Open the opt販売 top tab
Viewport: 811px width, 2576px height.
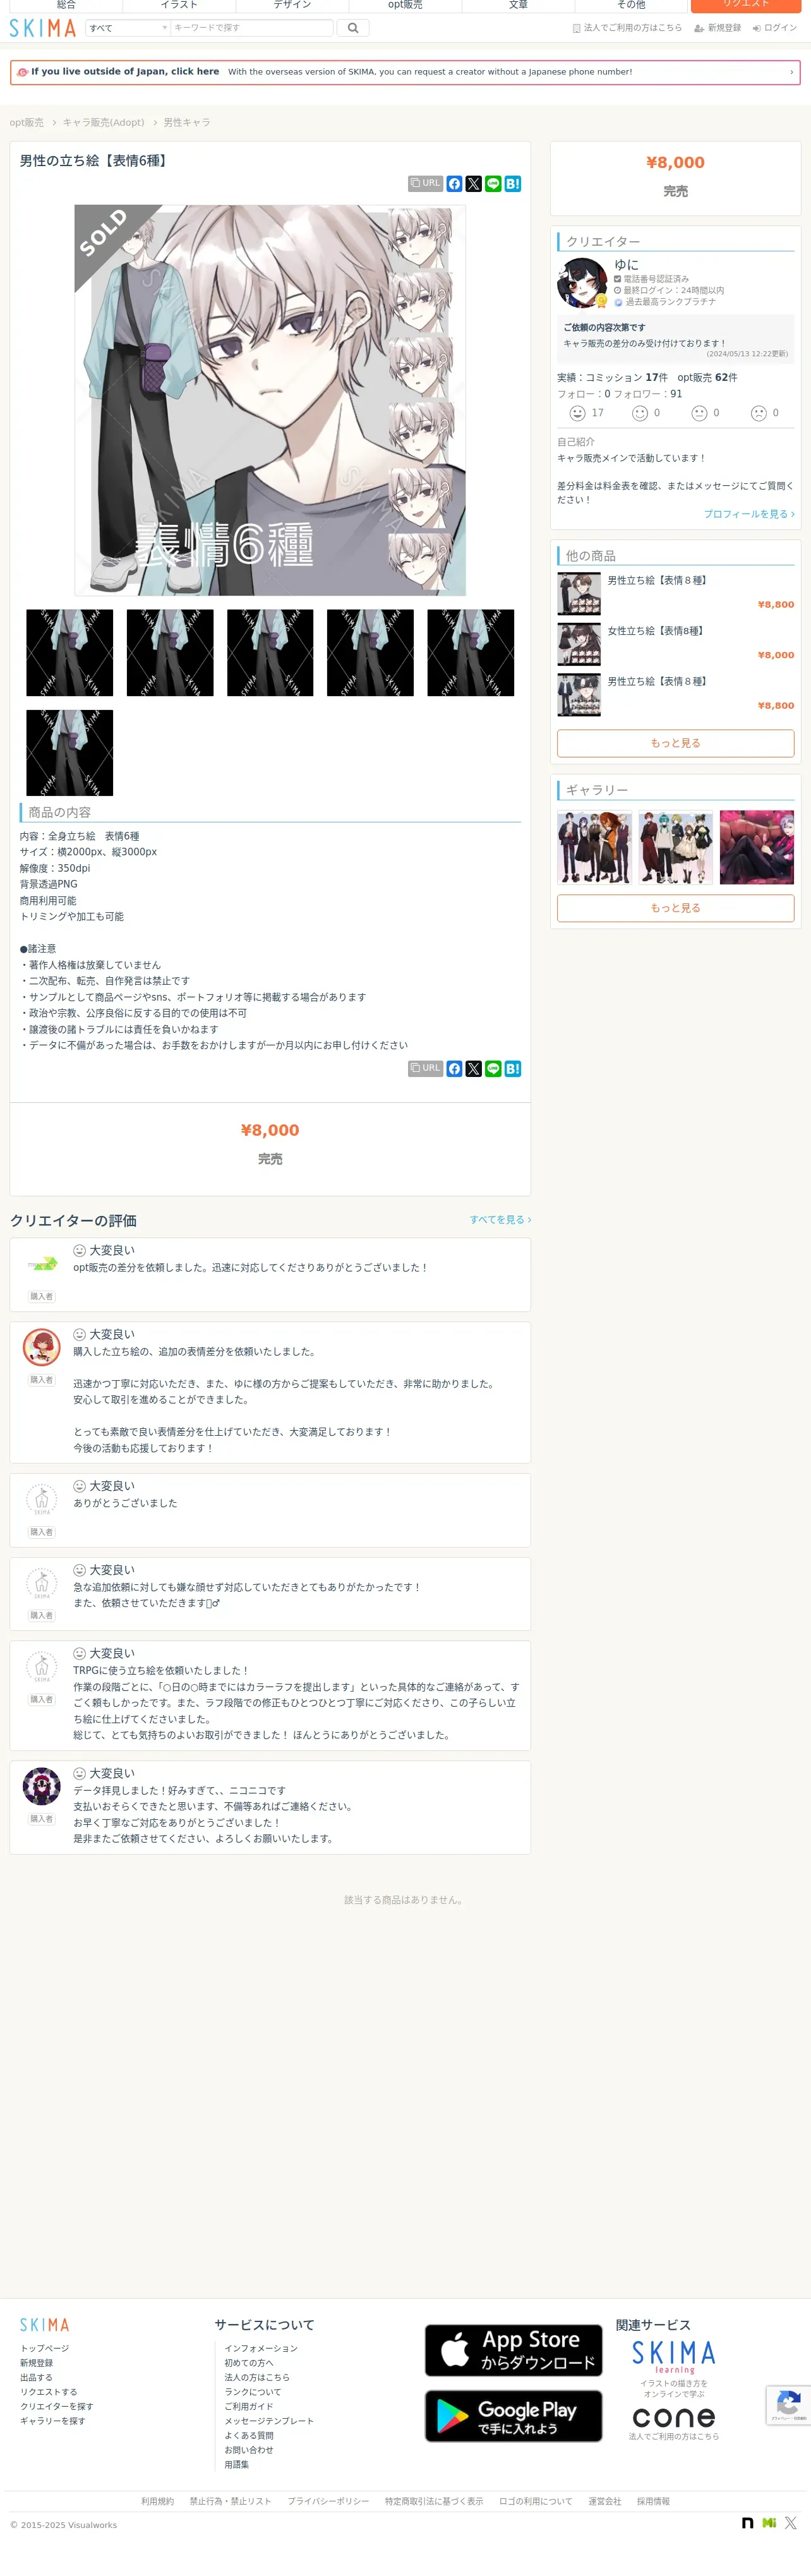pyautogui.click(x=405, y=5)
